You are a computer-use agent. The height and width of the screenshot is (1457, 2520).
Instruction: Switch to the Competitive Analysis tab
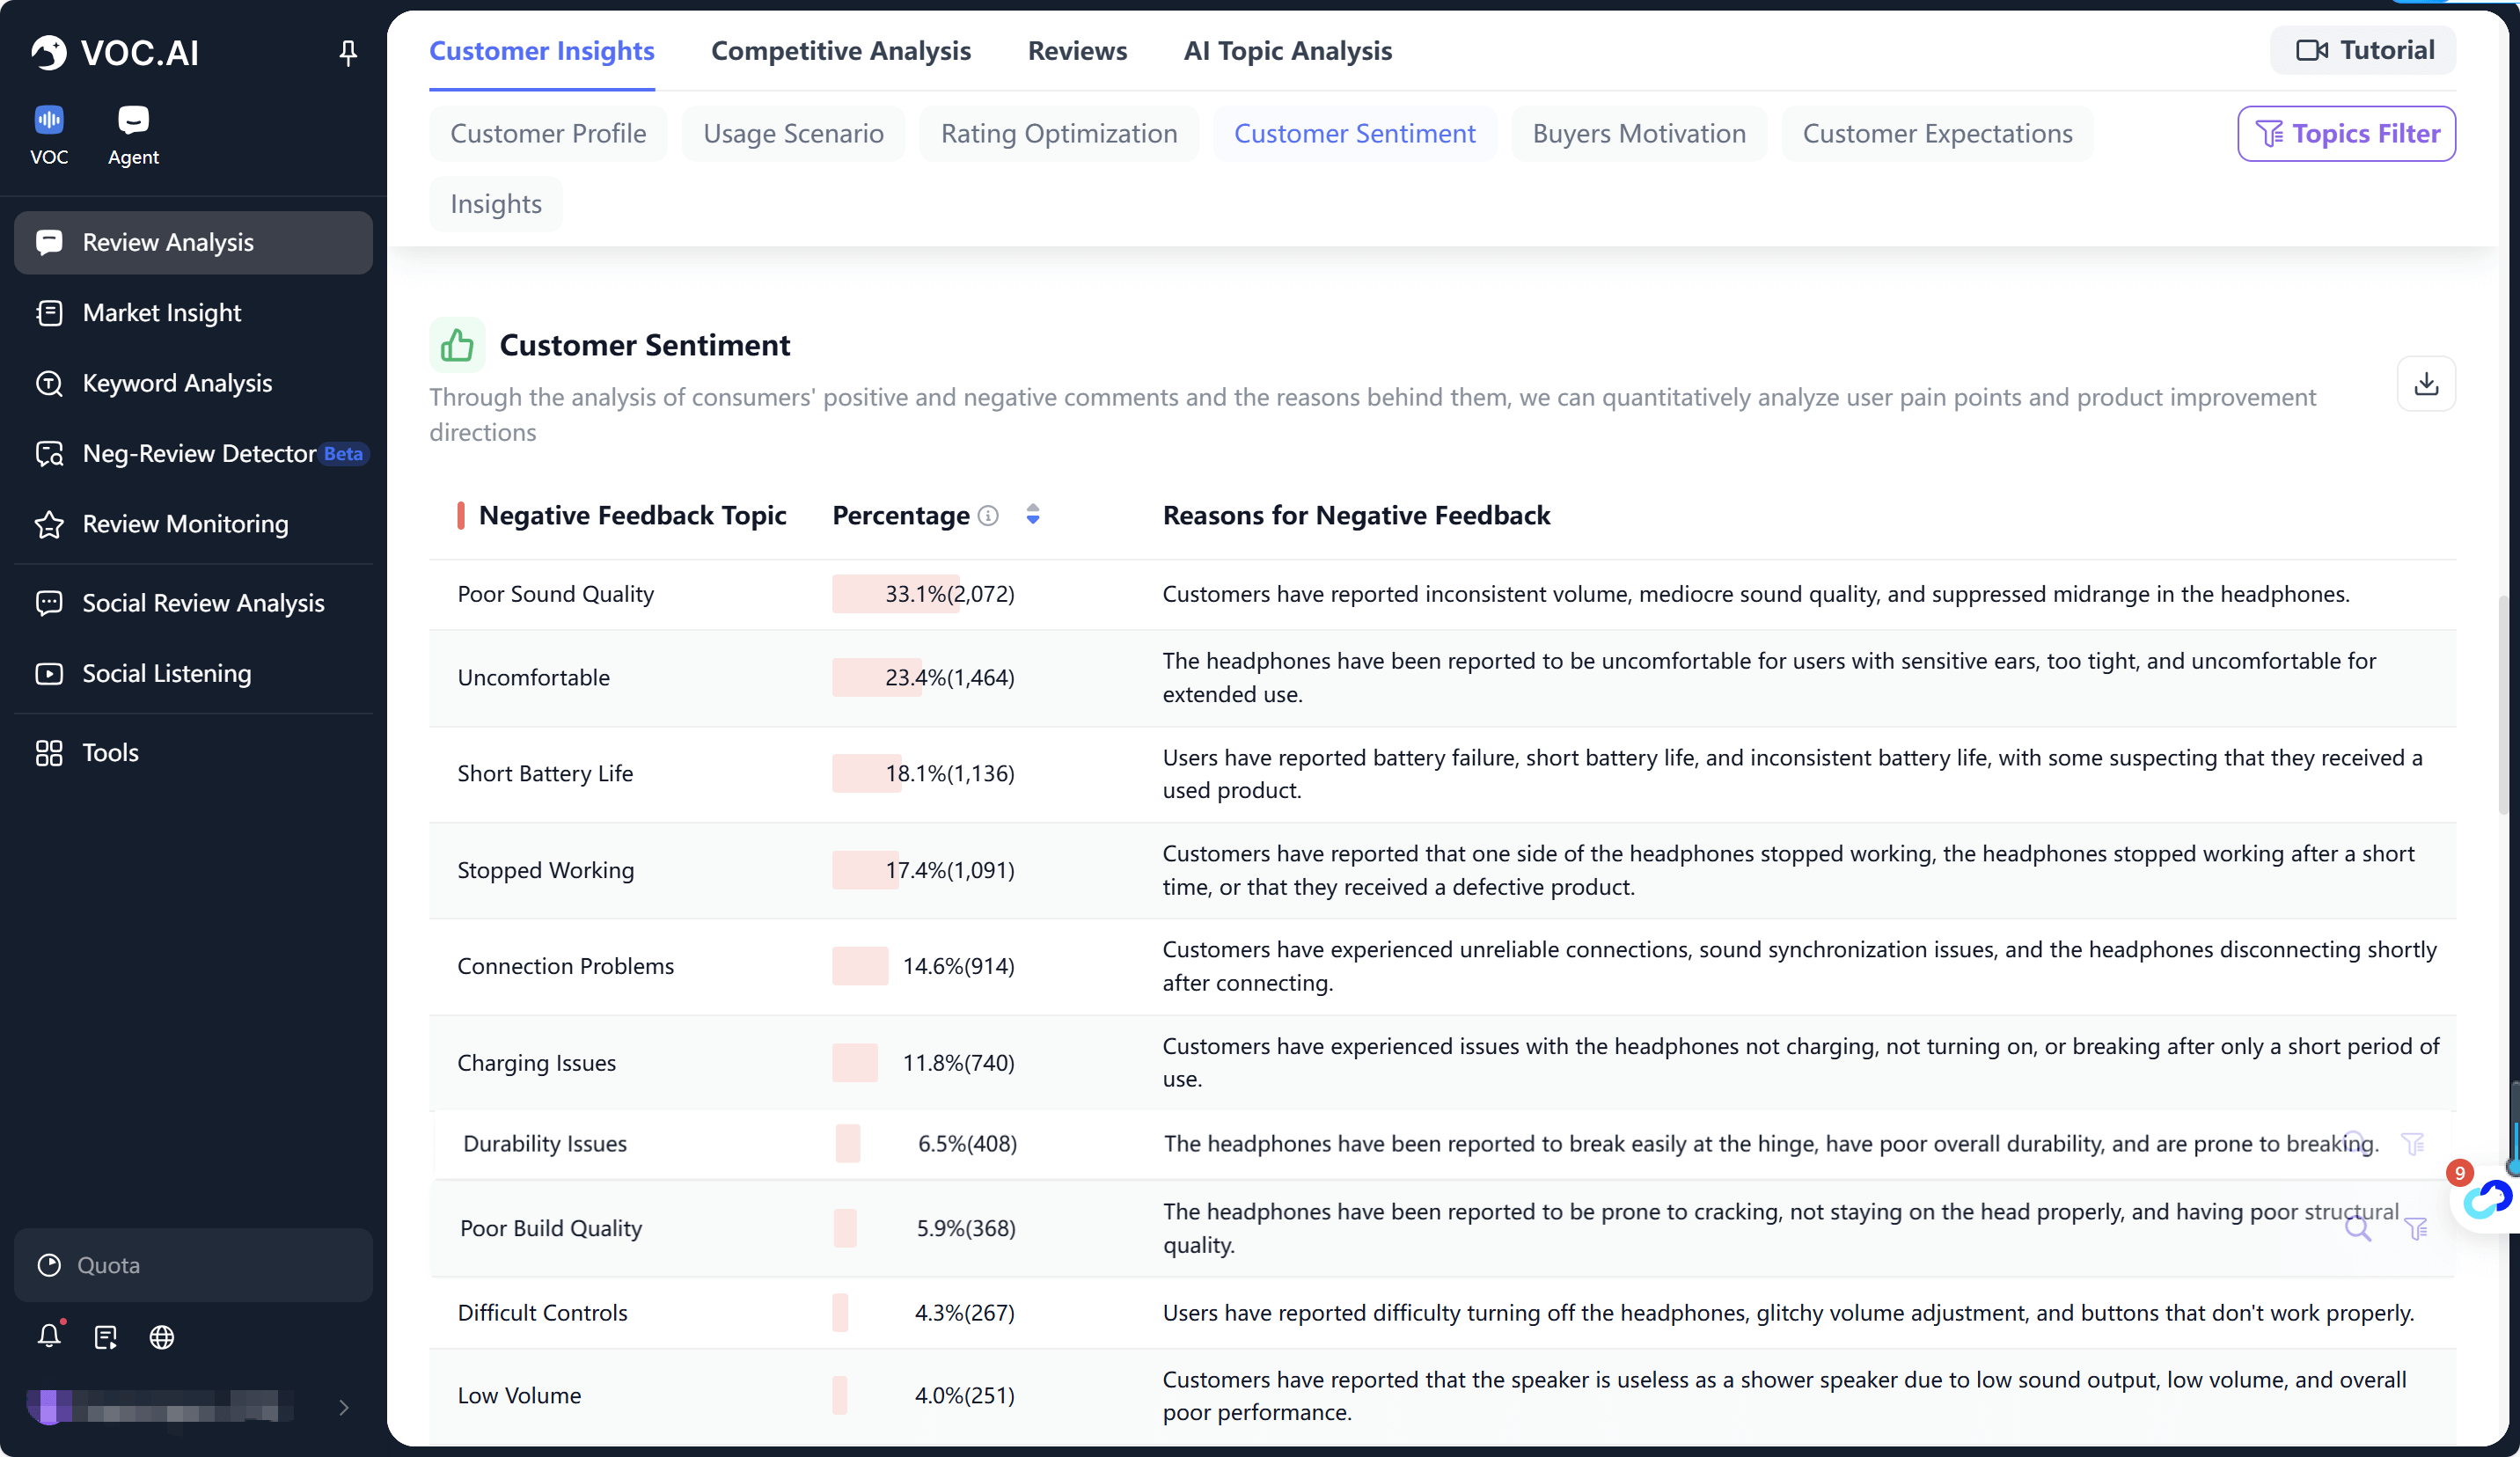pyautogui.click(x=840, y=51)
